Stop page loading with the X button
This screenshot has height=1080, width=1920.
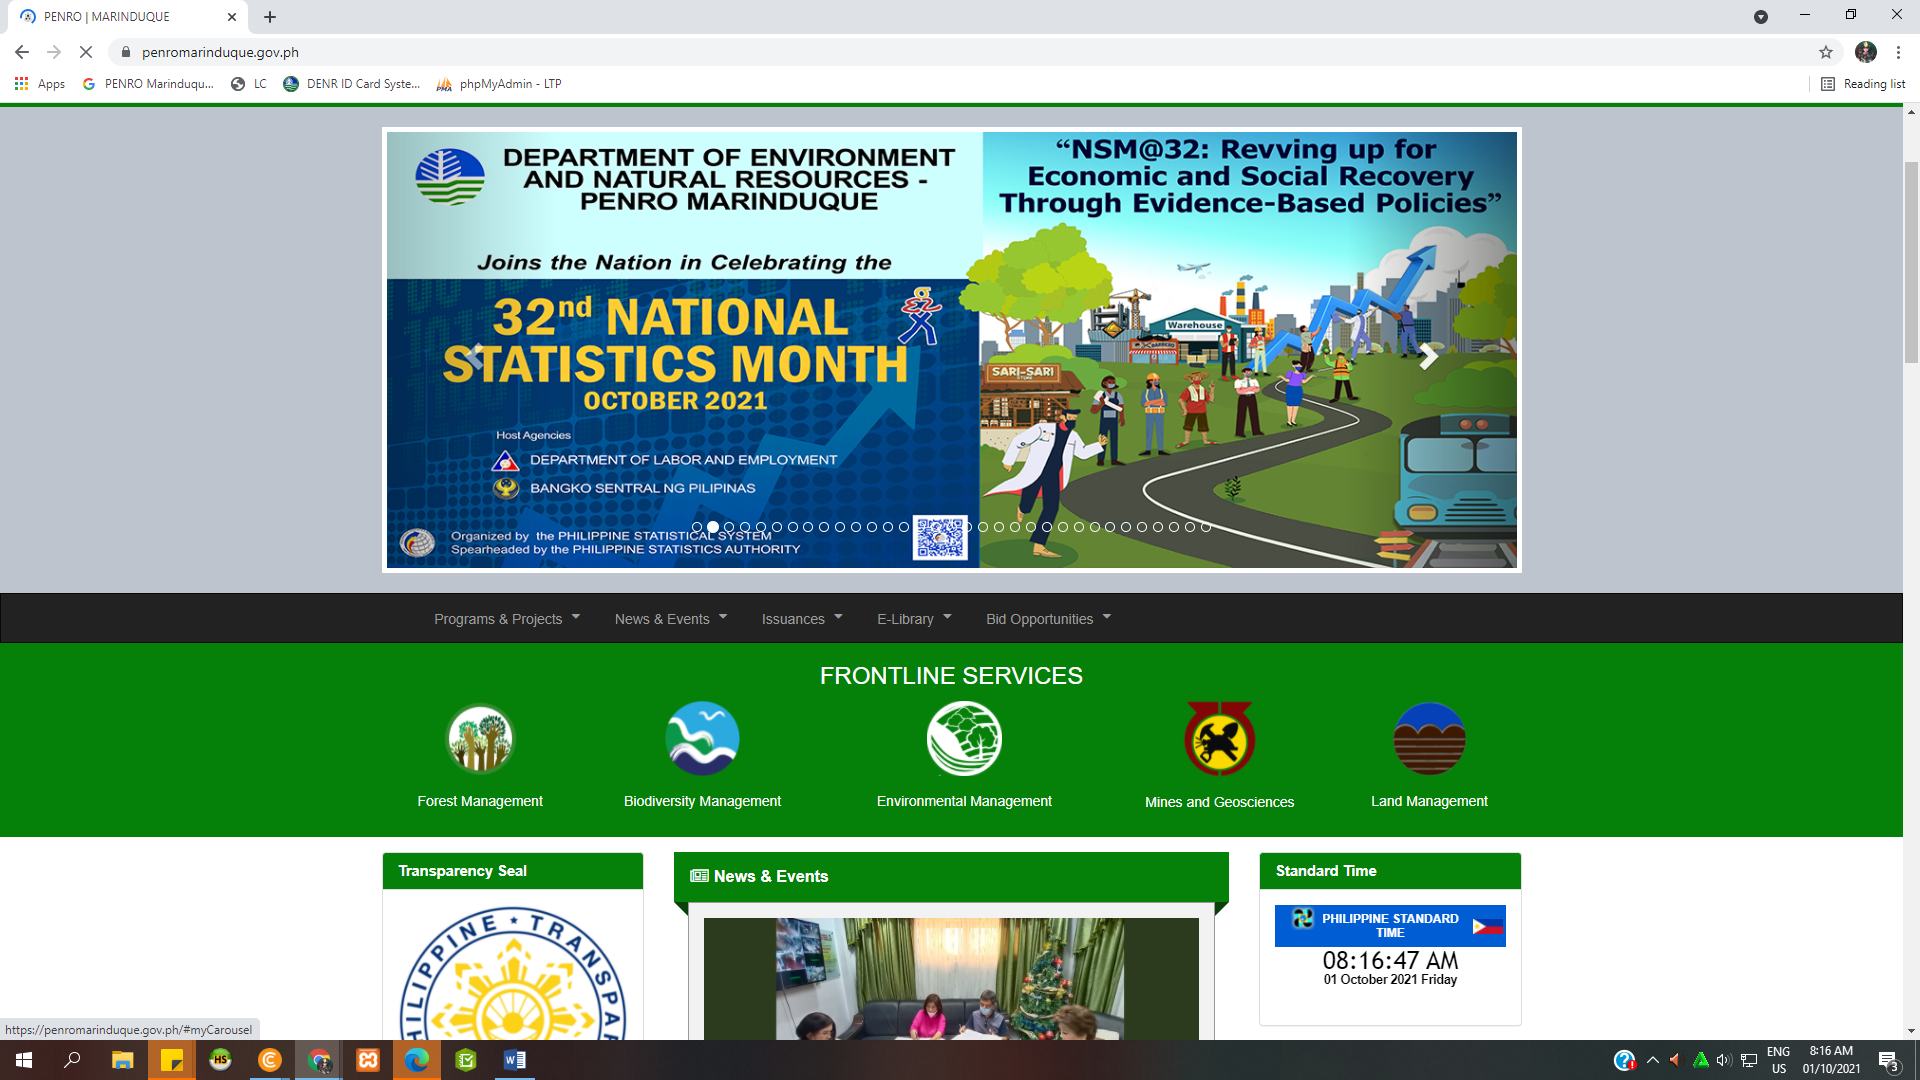86,52
